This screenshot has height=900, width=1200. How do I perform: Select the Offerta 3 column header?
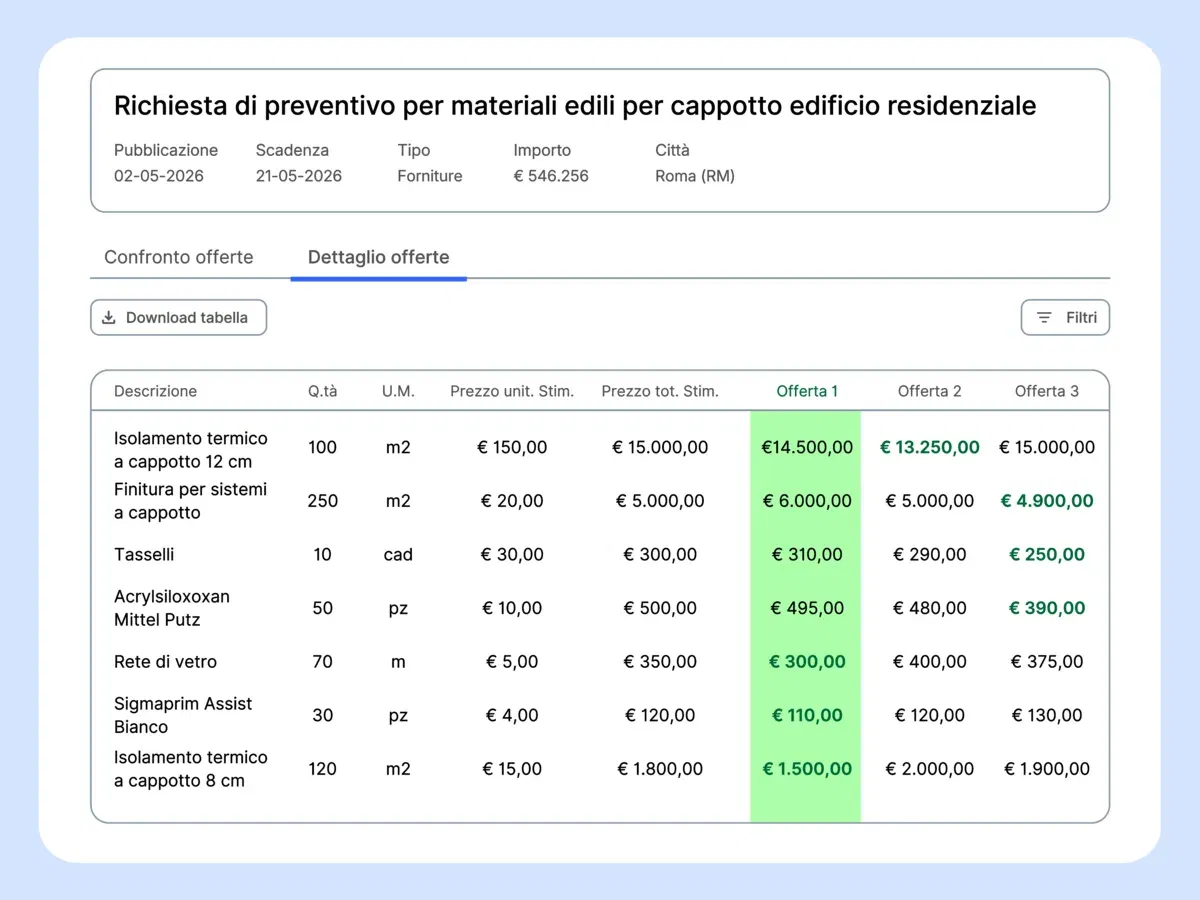click(1047, 391)
